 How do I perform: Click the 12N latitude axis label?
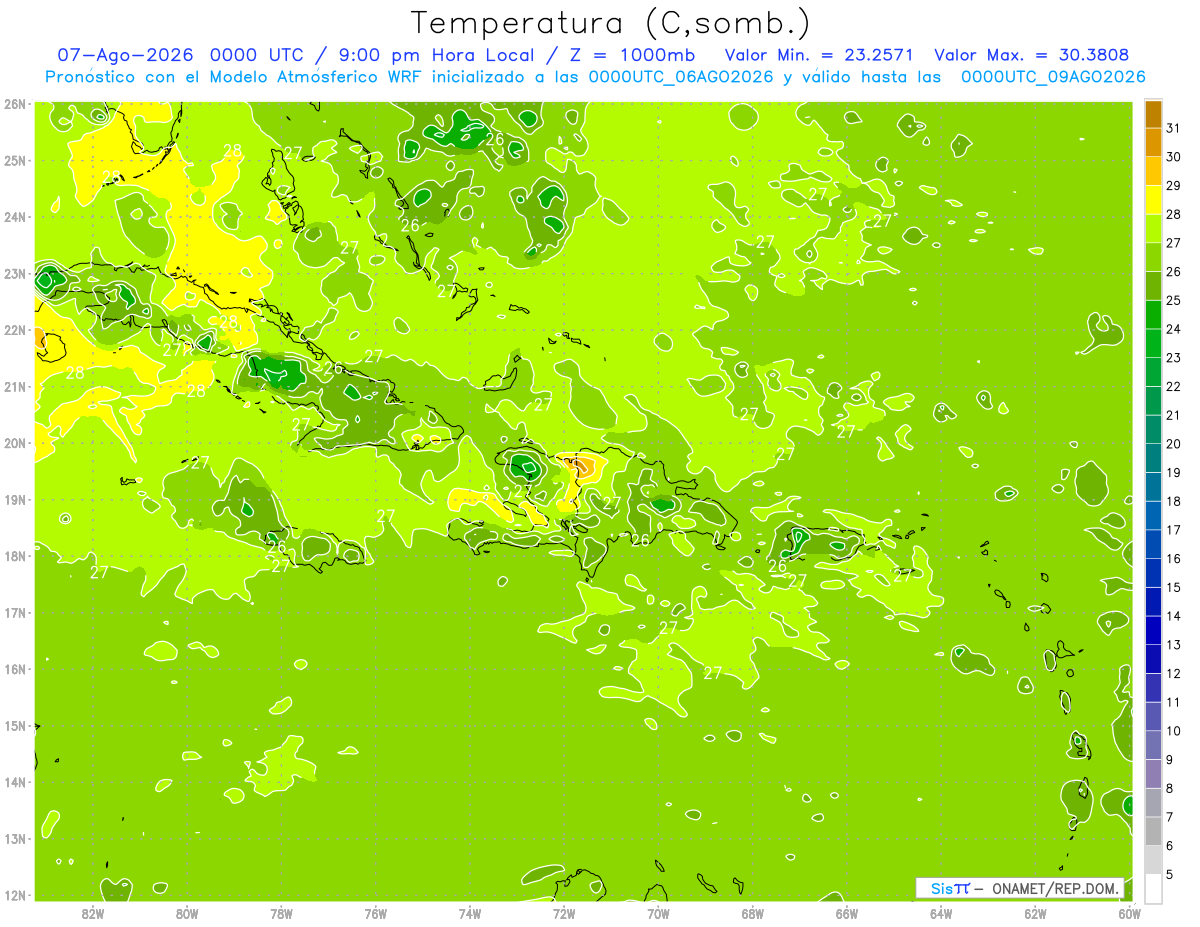coord(15,894)
